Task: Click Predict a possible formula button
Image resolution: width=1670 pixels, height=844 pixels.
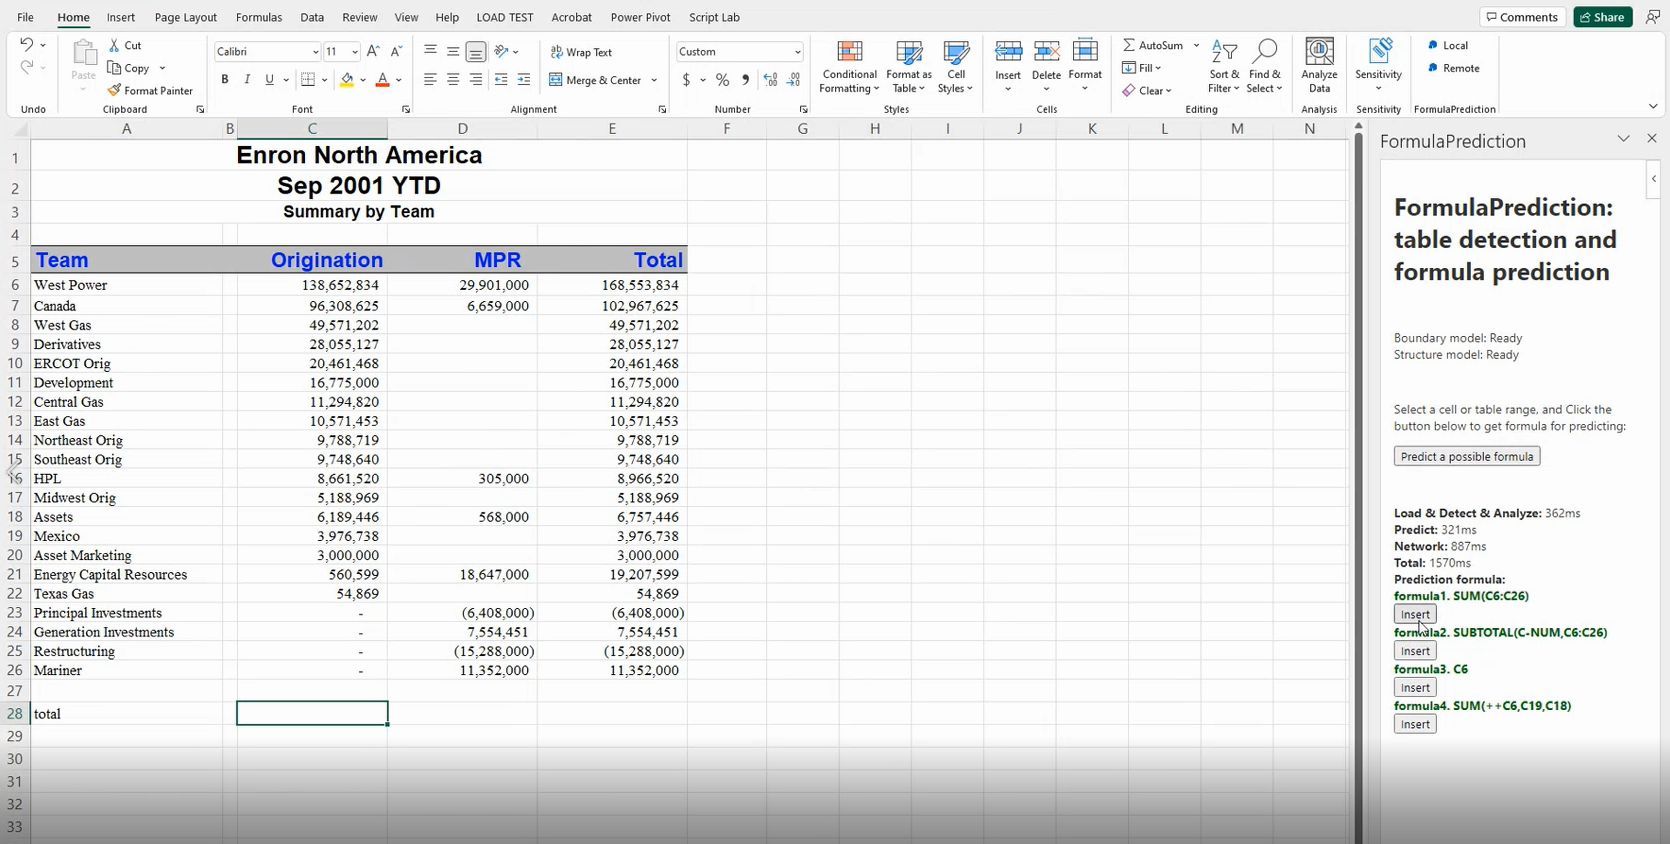Action: pos(1467,456)
